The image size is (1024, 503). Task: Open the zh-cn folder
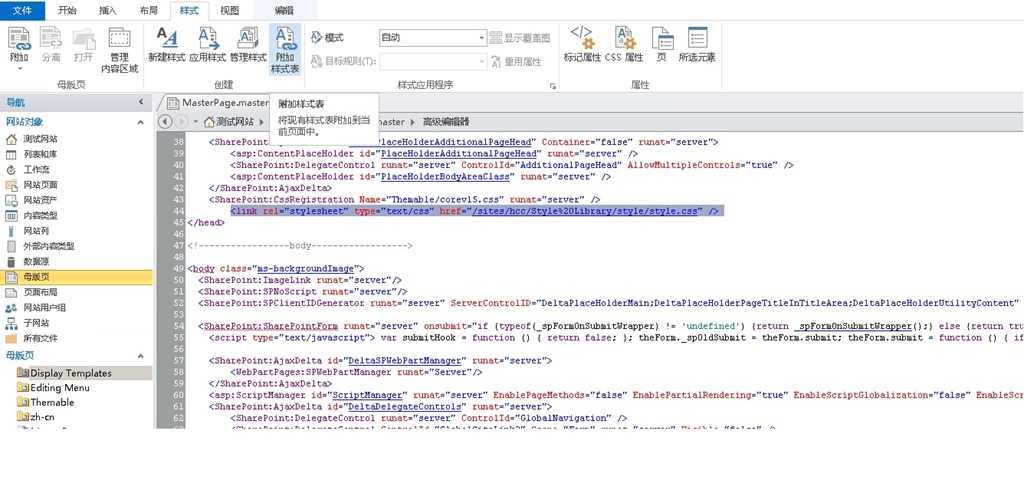pos(42,416)
